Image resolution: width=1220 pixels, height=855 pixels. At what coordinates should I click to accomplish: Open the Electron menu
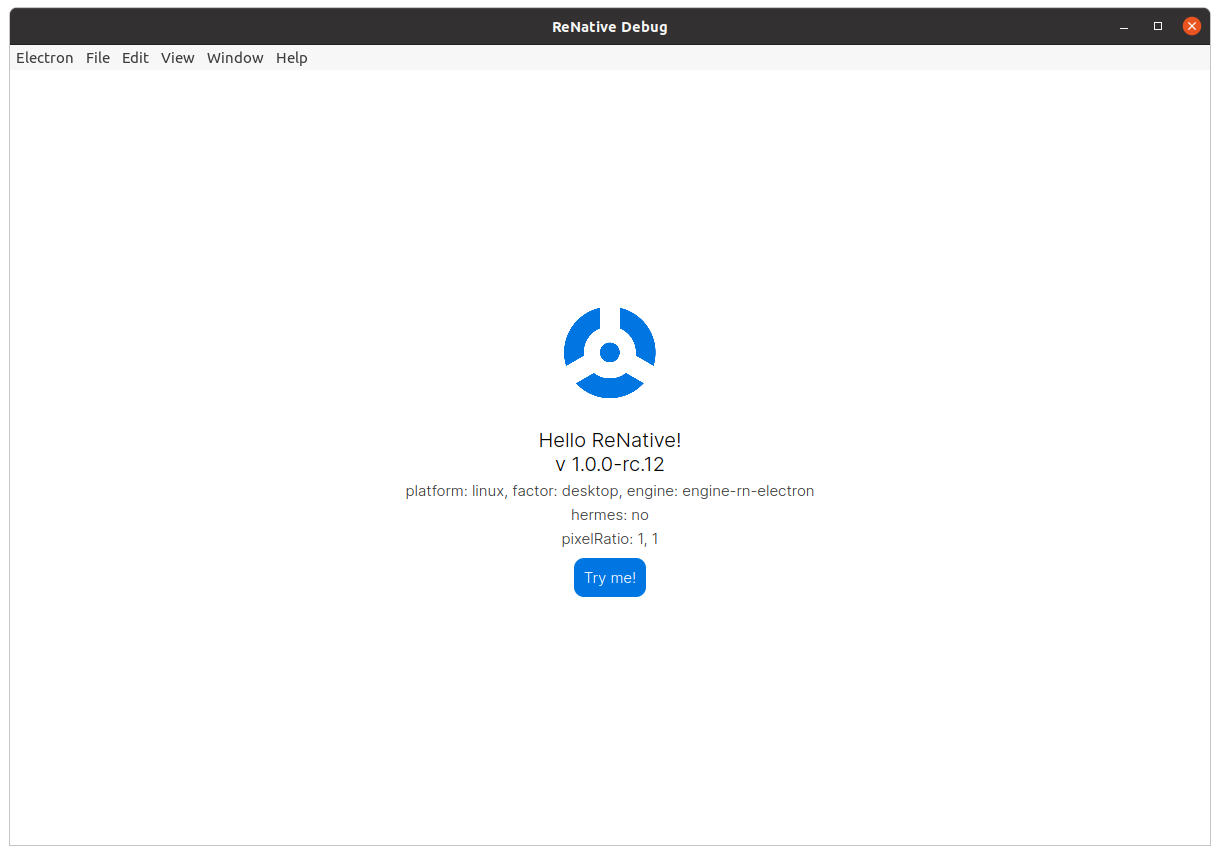(45, 58)
